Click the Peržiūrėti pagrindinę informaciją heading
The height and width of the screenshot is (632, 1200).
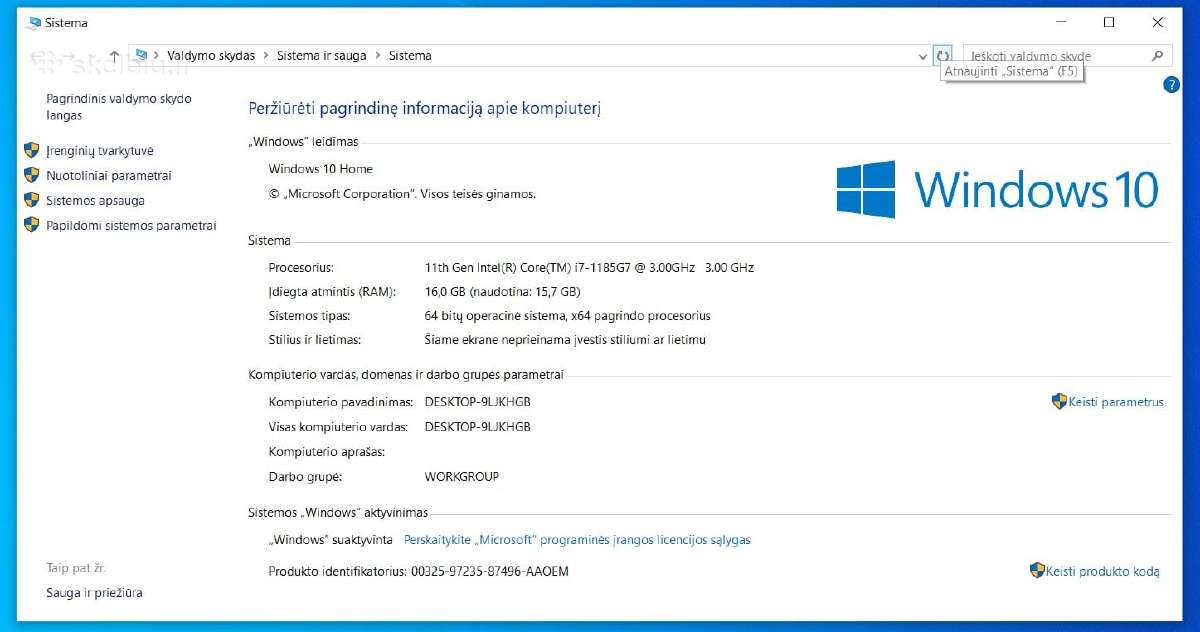(424, 108)
